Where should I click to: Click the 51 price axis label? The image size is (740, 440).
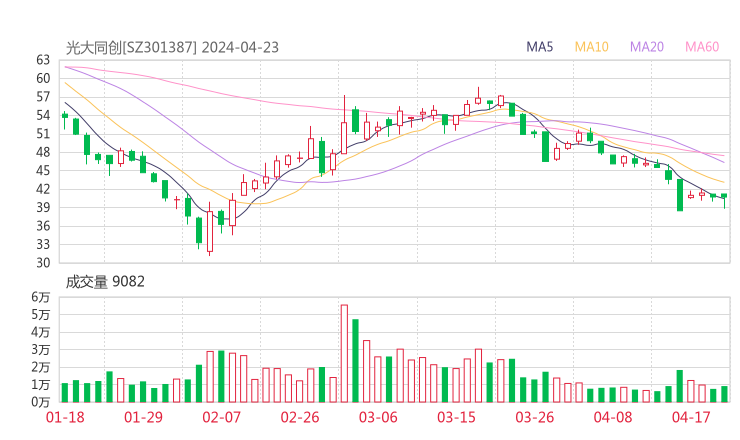43,134
